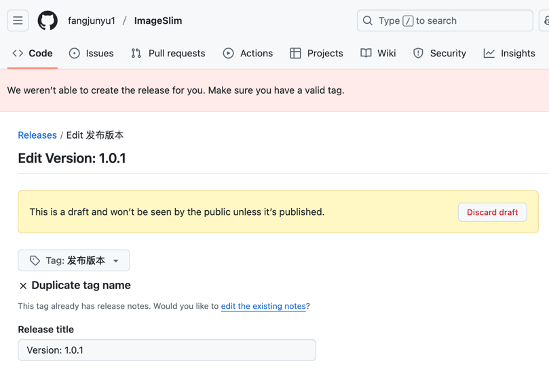The width and height of the screenshot is (550, 375).
Task: Click the GitHub Octocat logo
Action: [48, 21]
